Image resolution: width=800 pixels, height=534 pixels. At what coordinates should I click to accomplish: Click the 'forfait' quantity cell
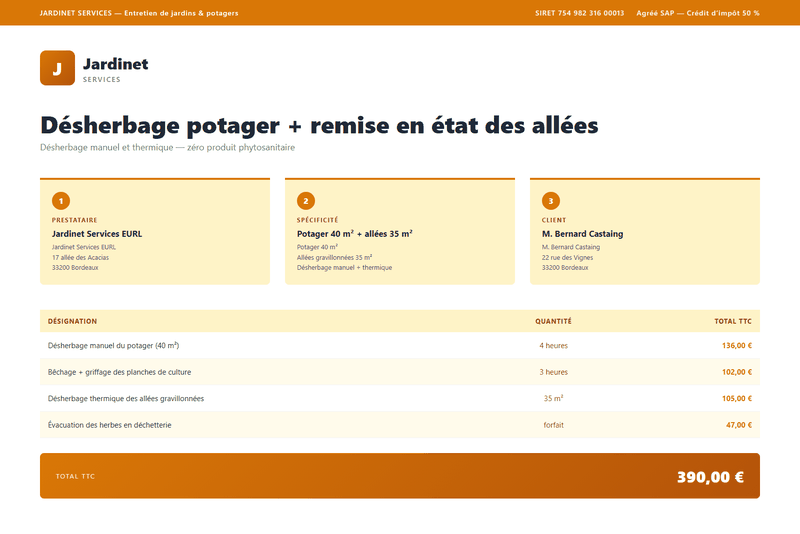click(x=554, y=425)
